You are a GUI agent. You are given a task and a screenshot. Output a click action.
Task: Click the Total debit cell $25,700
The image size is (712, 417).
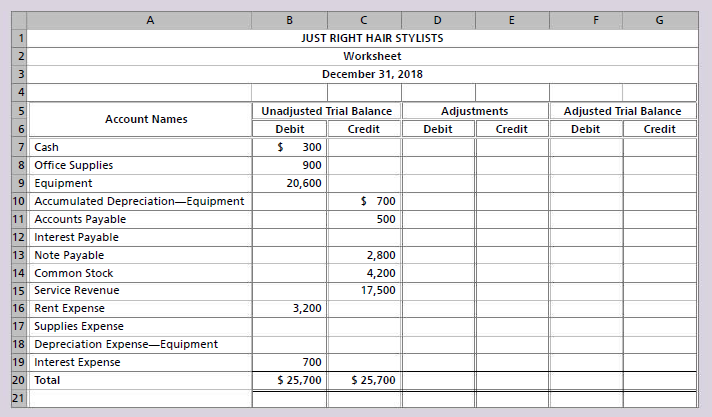pos(290,380)
